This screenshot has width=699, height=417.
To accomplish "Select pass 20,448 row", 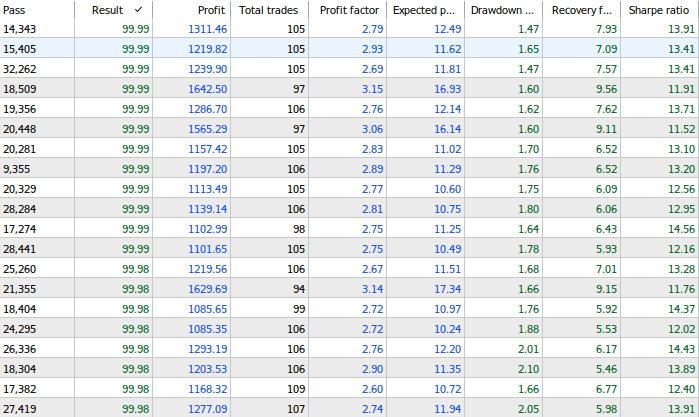I will 350,129.
